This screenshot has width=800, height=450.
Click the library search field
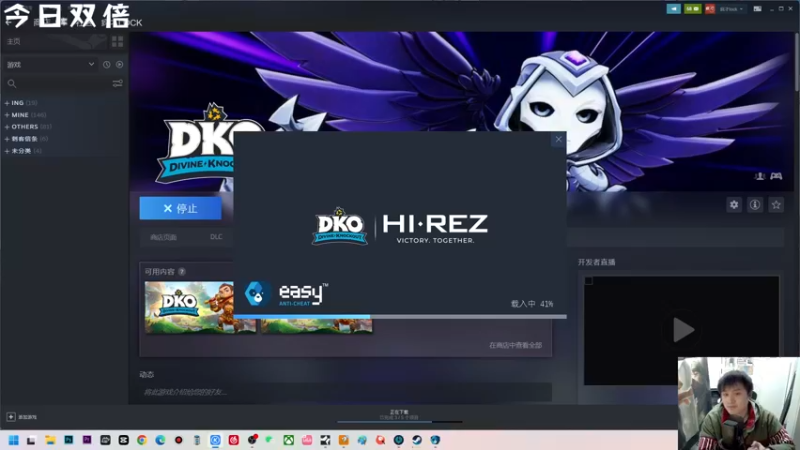57,83
